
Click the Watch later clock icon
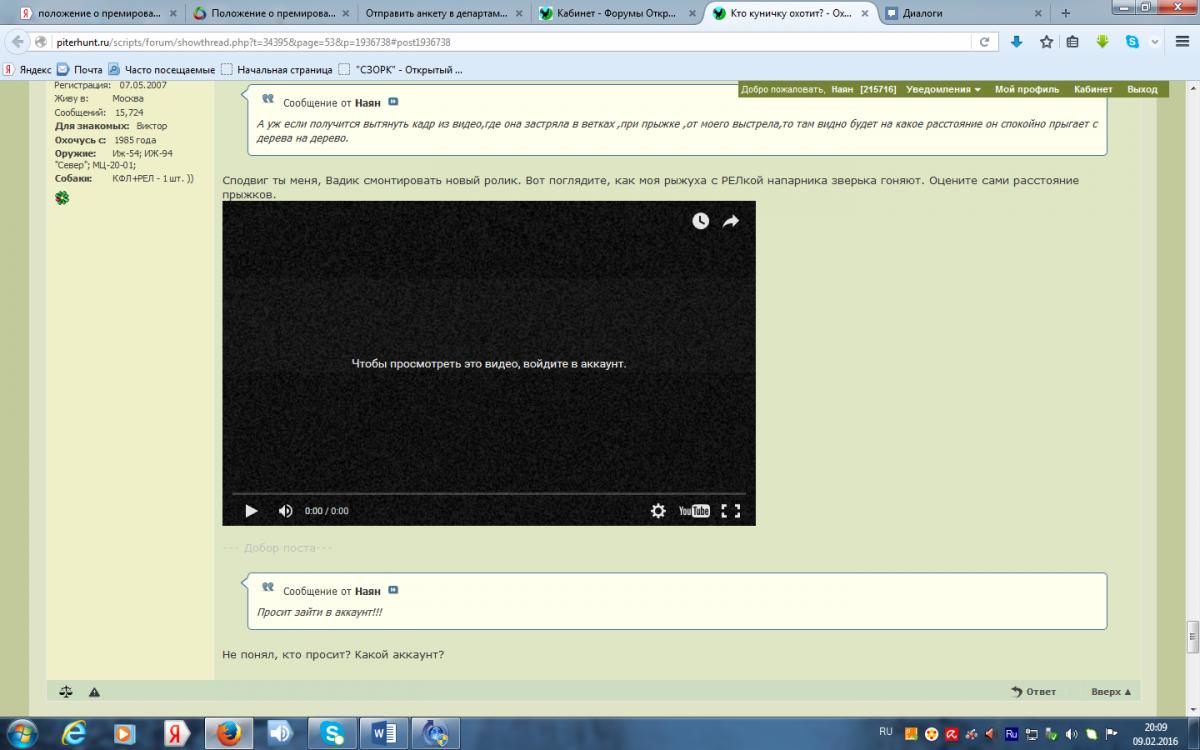(x=701, y=221)
